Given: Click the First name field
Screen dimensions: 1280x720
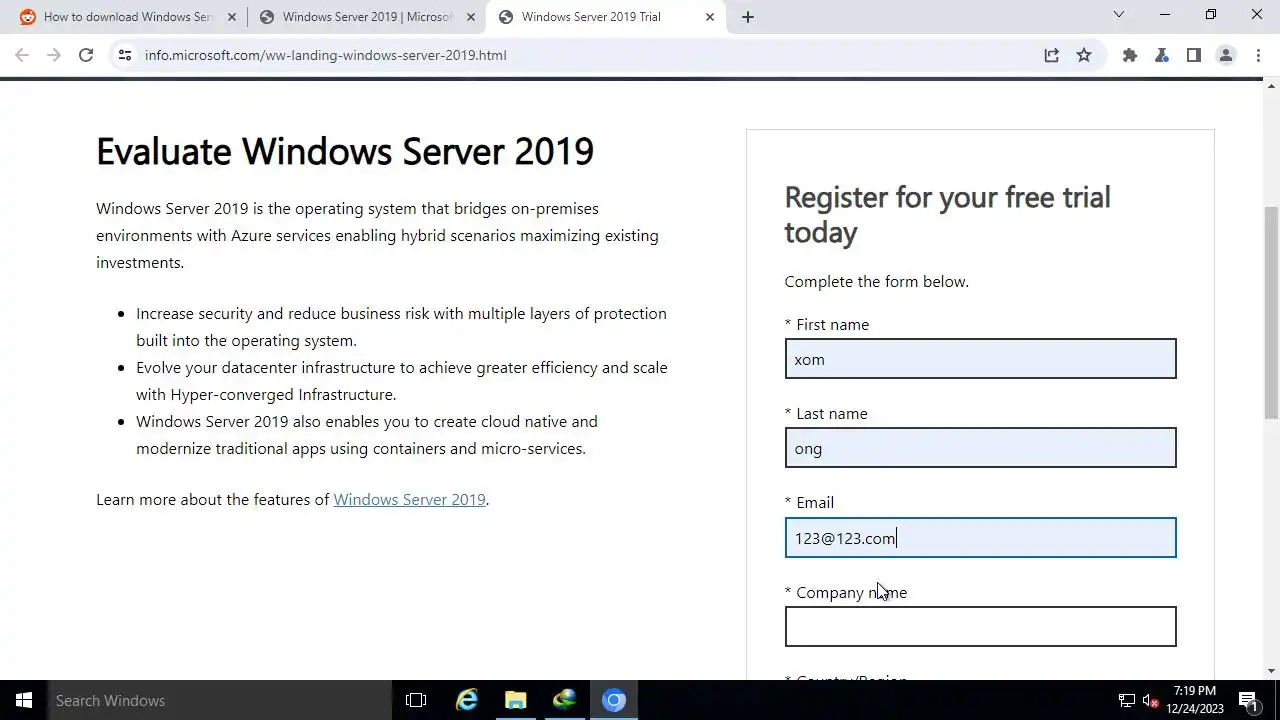Looking at the screenshot, I should (x=980, y=359).
